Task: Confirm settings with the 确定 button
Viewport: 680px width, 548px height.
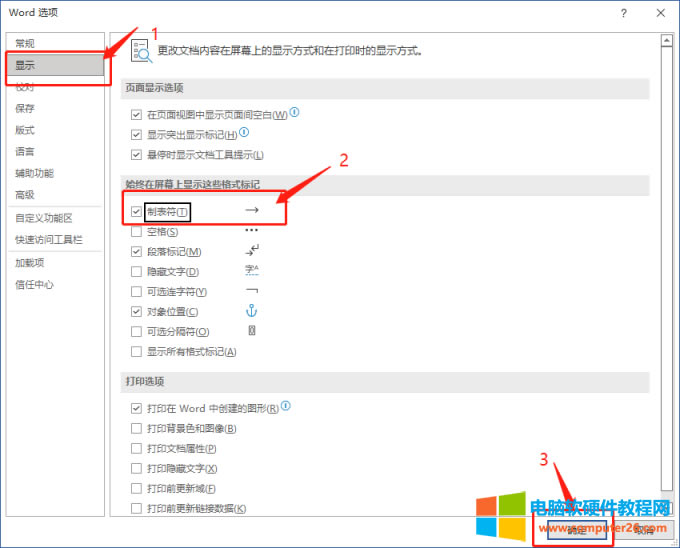Action: [577, 530]
